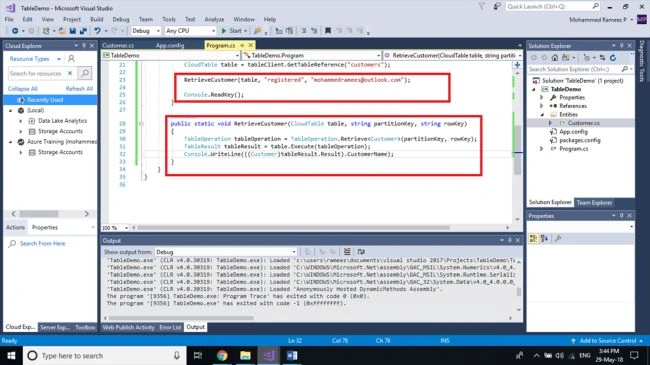Open the File menu

9,19
